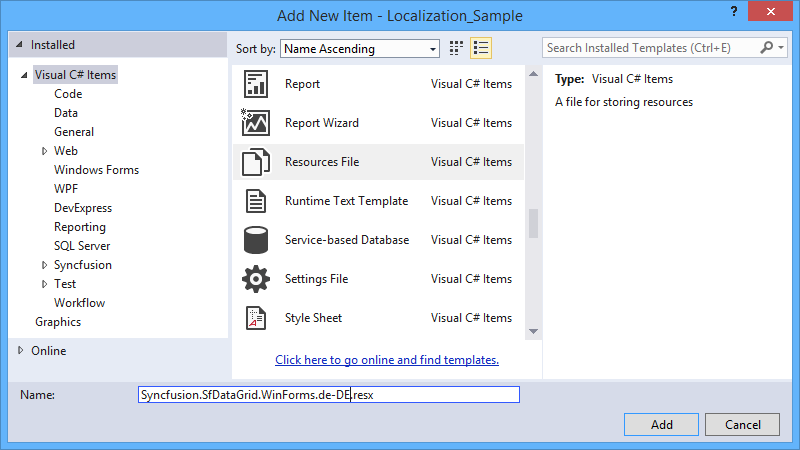Click the Cancel button
Screen dimensions: 800x450
pyautogui.click(x=742, y=424)
